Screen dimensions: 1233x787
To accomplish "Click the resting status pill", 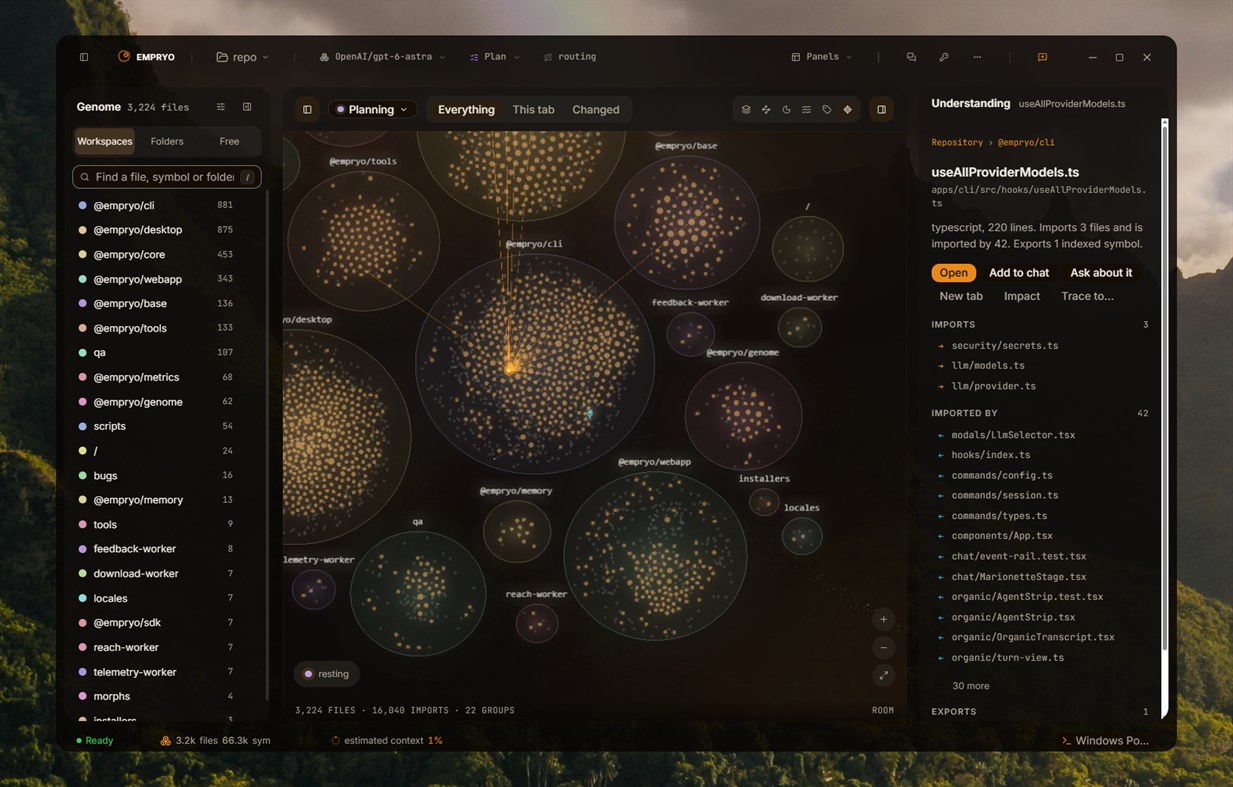I will point(326,674).
